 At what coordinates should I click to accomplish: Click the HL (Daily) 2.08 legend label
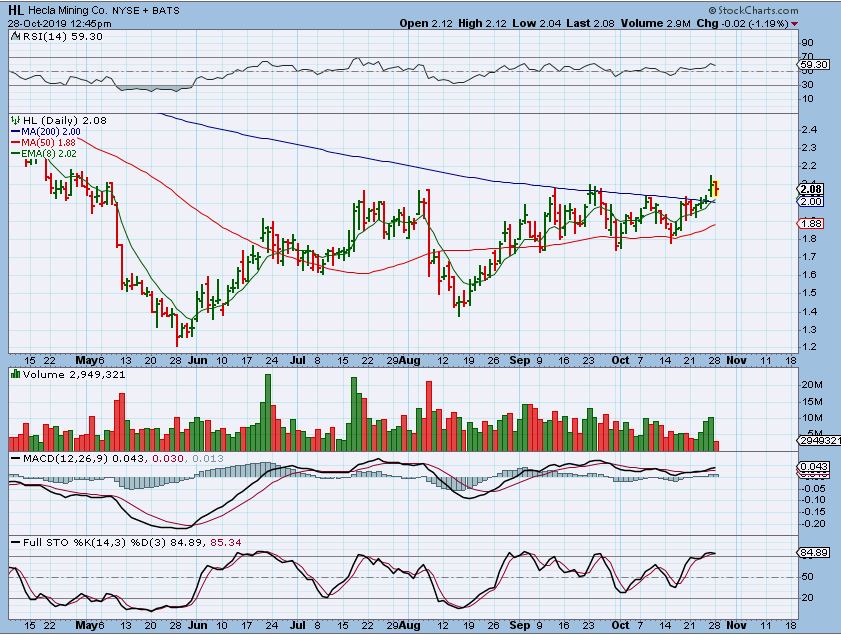64,121
